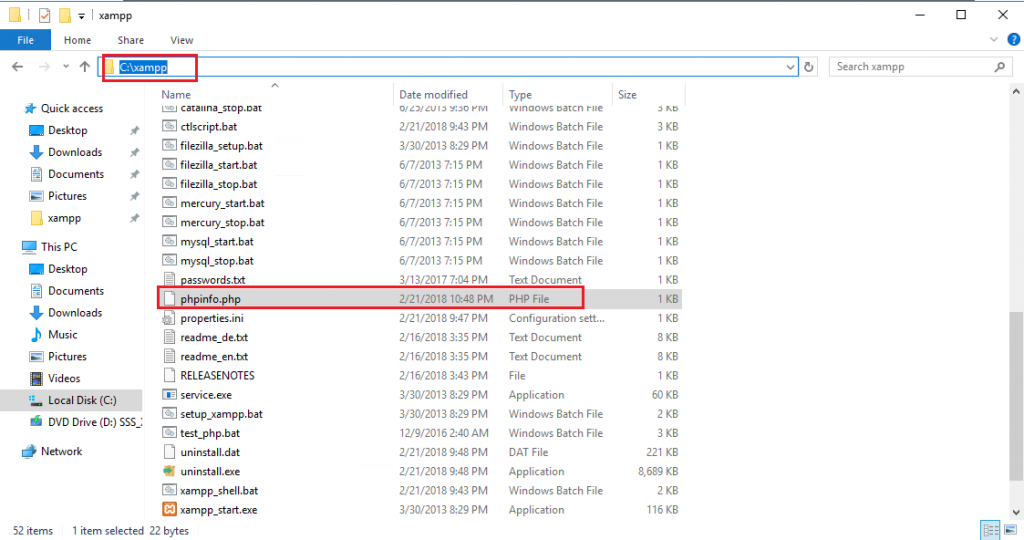
Task: Select the mysql_stop.bat file
Action: tap(217, 261)
